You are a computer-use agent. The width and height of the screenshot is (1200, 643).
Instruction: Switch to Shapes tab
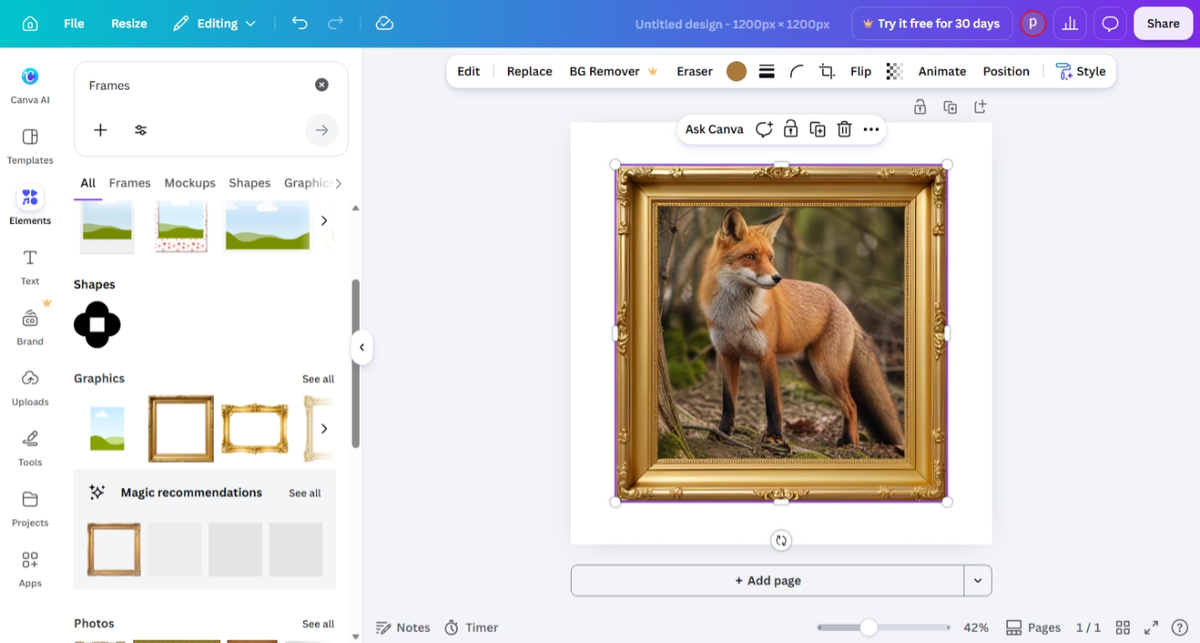tap(249, 183)
